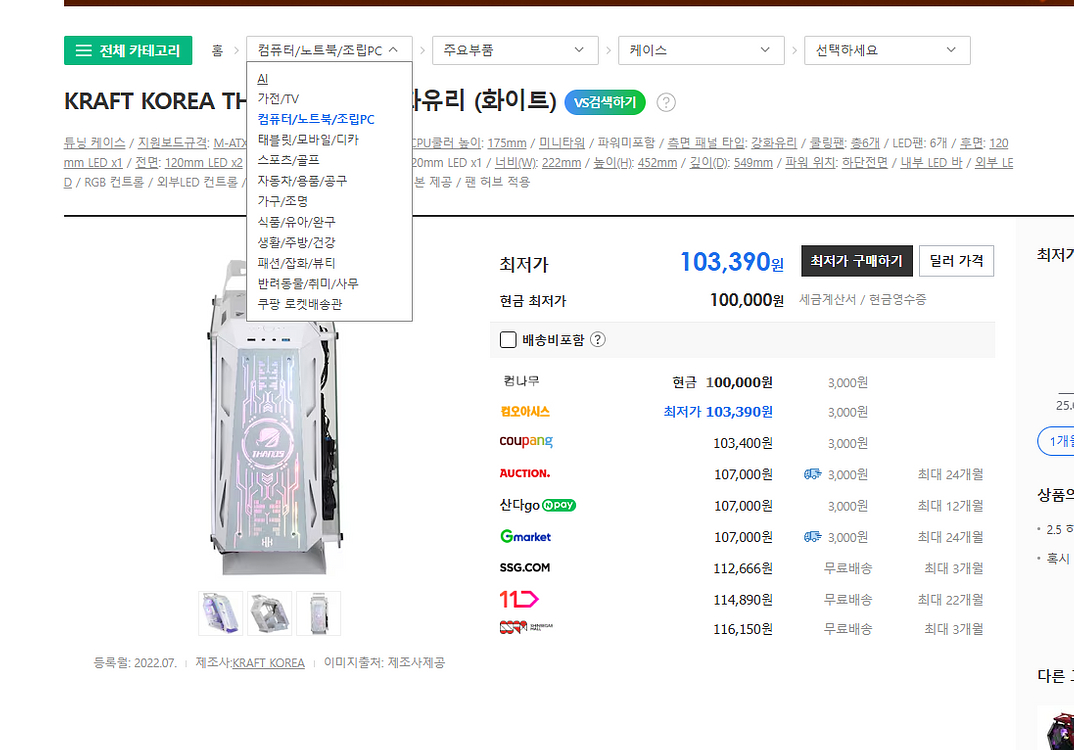Click the Shinsegae Mall seller logo
1074x750 pixels.
point(526,627)
